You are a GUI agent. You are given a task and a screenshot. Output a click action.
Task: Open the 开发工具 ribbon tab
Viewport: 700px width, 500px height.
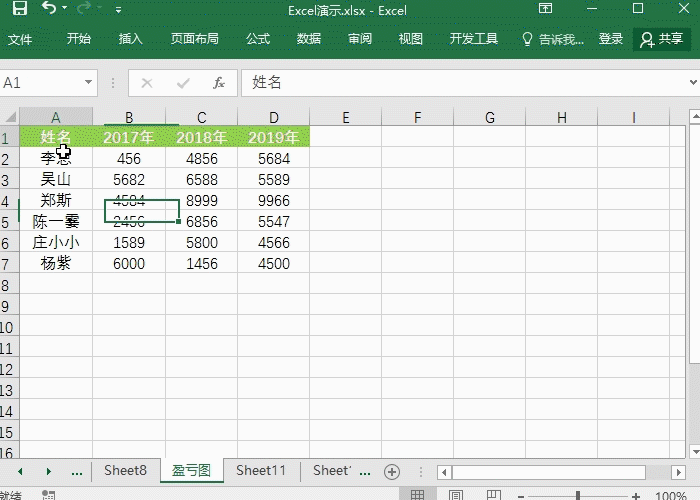click(x=474, y=39)
